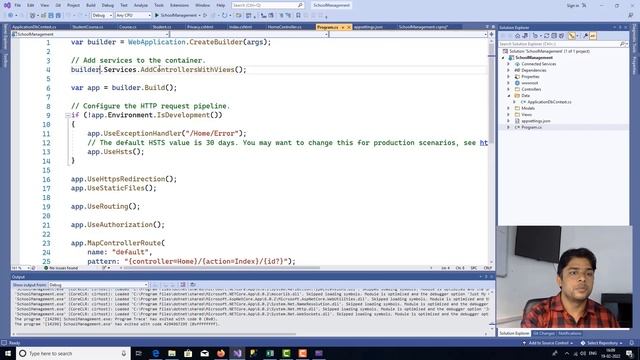Viewport: 640px width, 360px height.
Task: Expand the Views folder arrow
Action: [x=509, y=115]
